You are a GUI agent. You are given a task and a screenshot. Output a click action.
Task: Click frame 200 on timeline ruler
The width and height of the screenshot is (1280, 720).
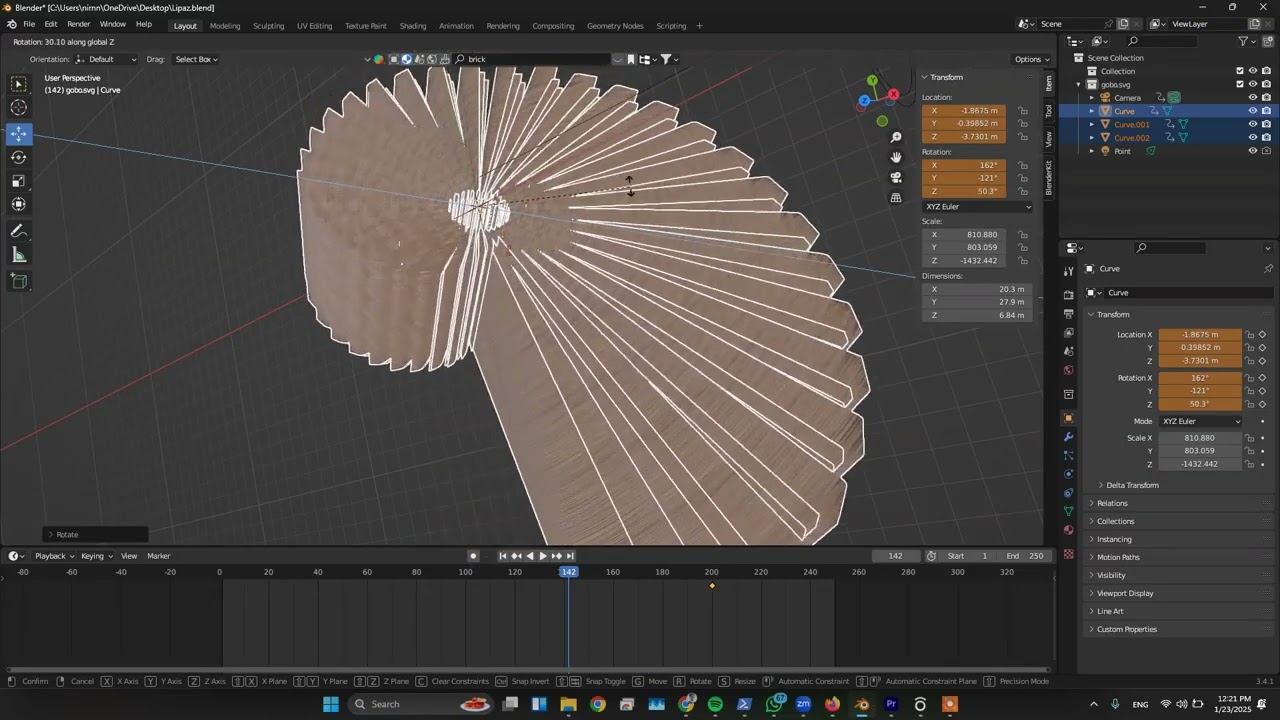click(x=711, y=572)
